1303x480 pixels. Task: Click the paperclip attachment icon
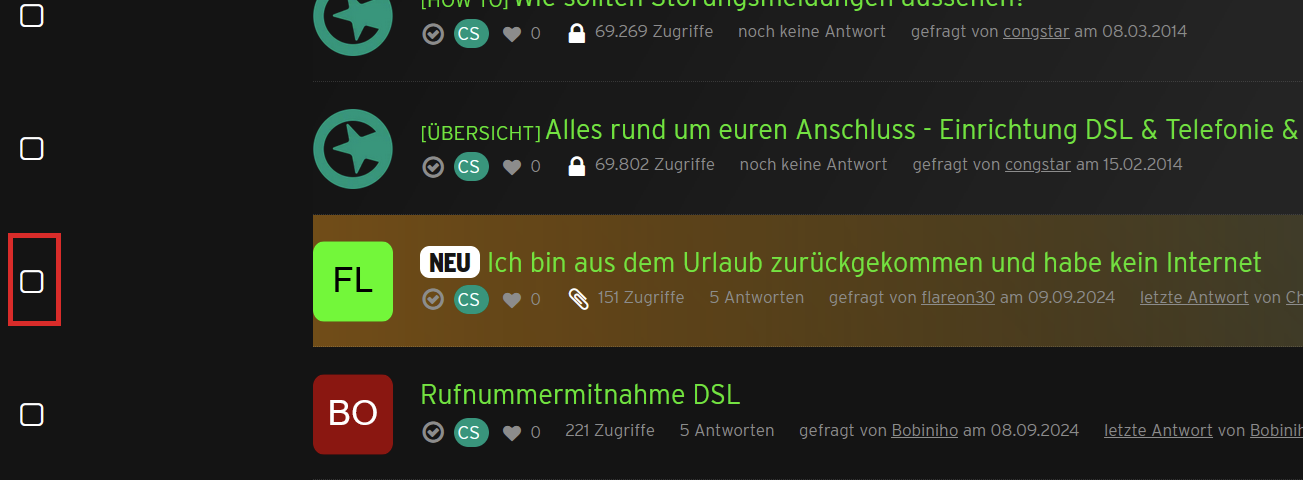pyautogui.click(x=577, y=298)
